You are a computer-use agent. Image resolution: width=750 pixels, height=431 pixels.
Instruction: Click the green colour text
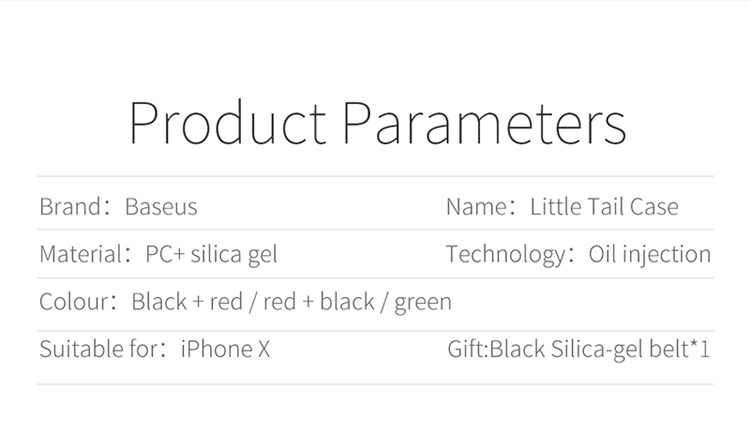point(423,303)
